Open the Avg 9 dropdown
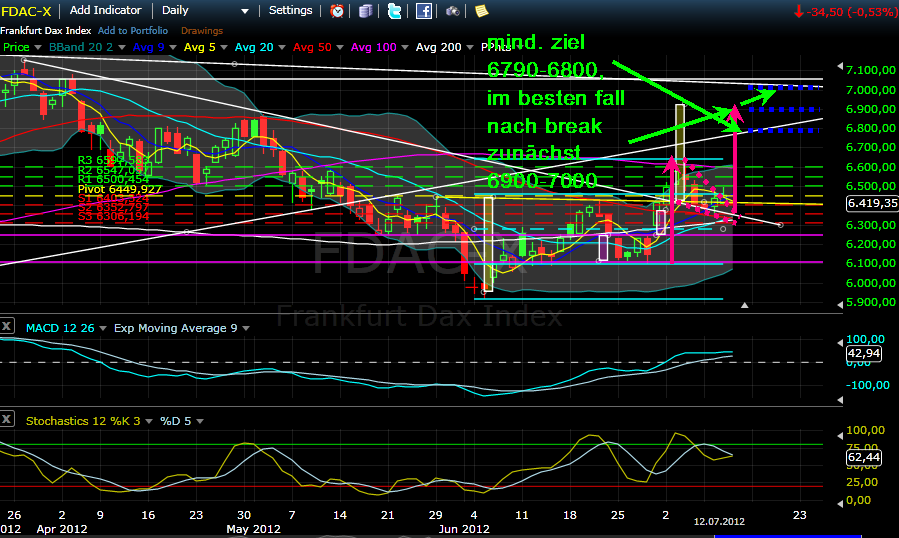Viewport: 899px width, 538px height. point(173,47)
